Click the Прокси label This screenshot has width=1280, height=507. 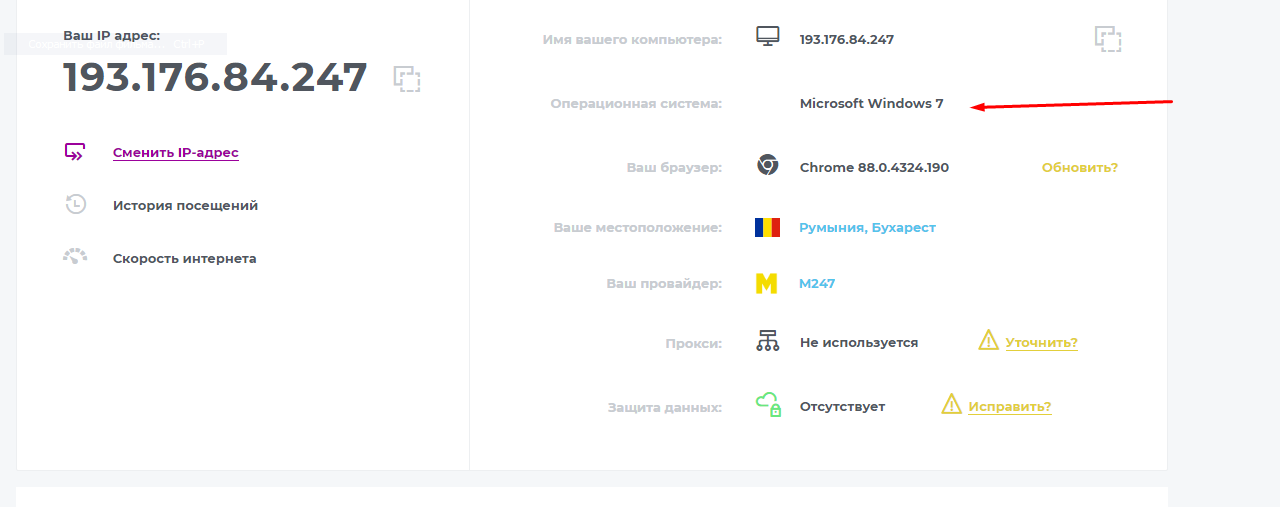(x=693, y=343)
